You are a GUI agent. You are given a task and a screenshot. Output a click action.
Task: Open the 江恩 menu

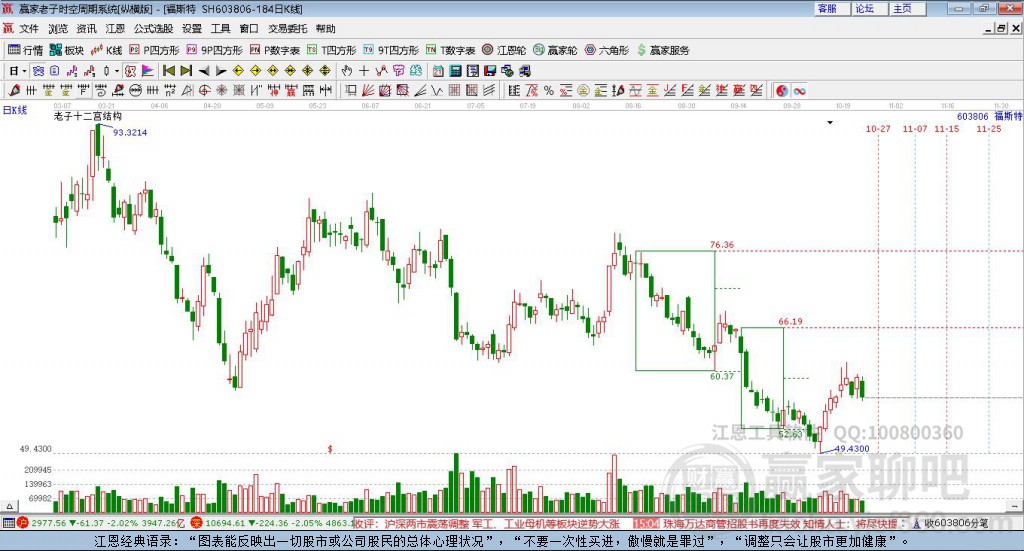[x=115, y=29]
